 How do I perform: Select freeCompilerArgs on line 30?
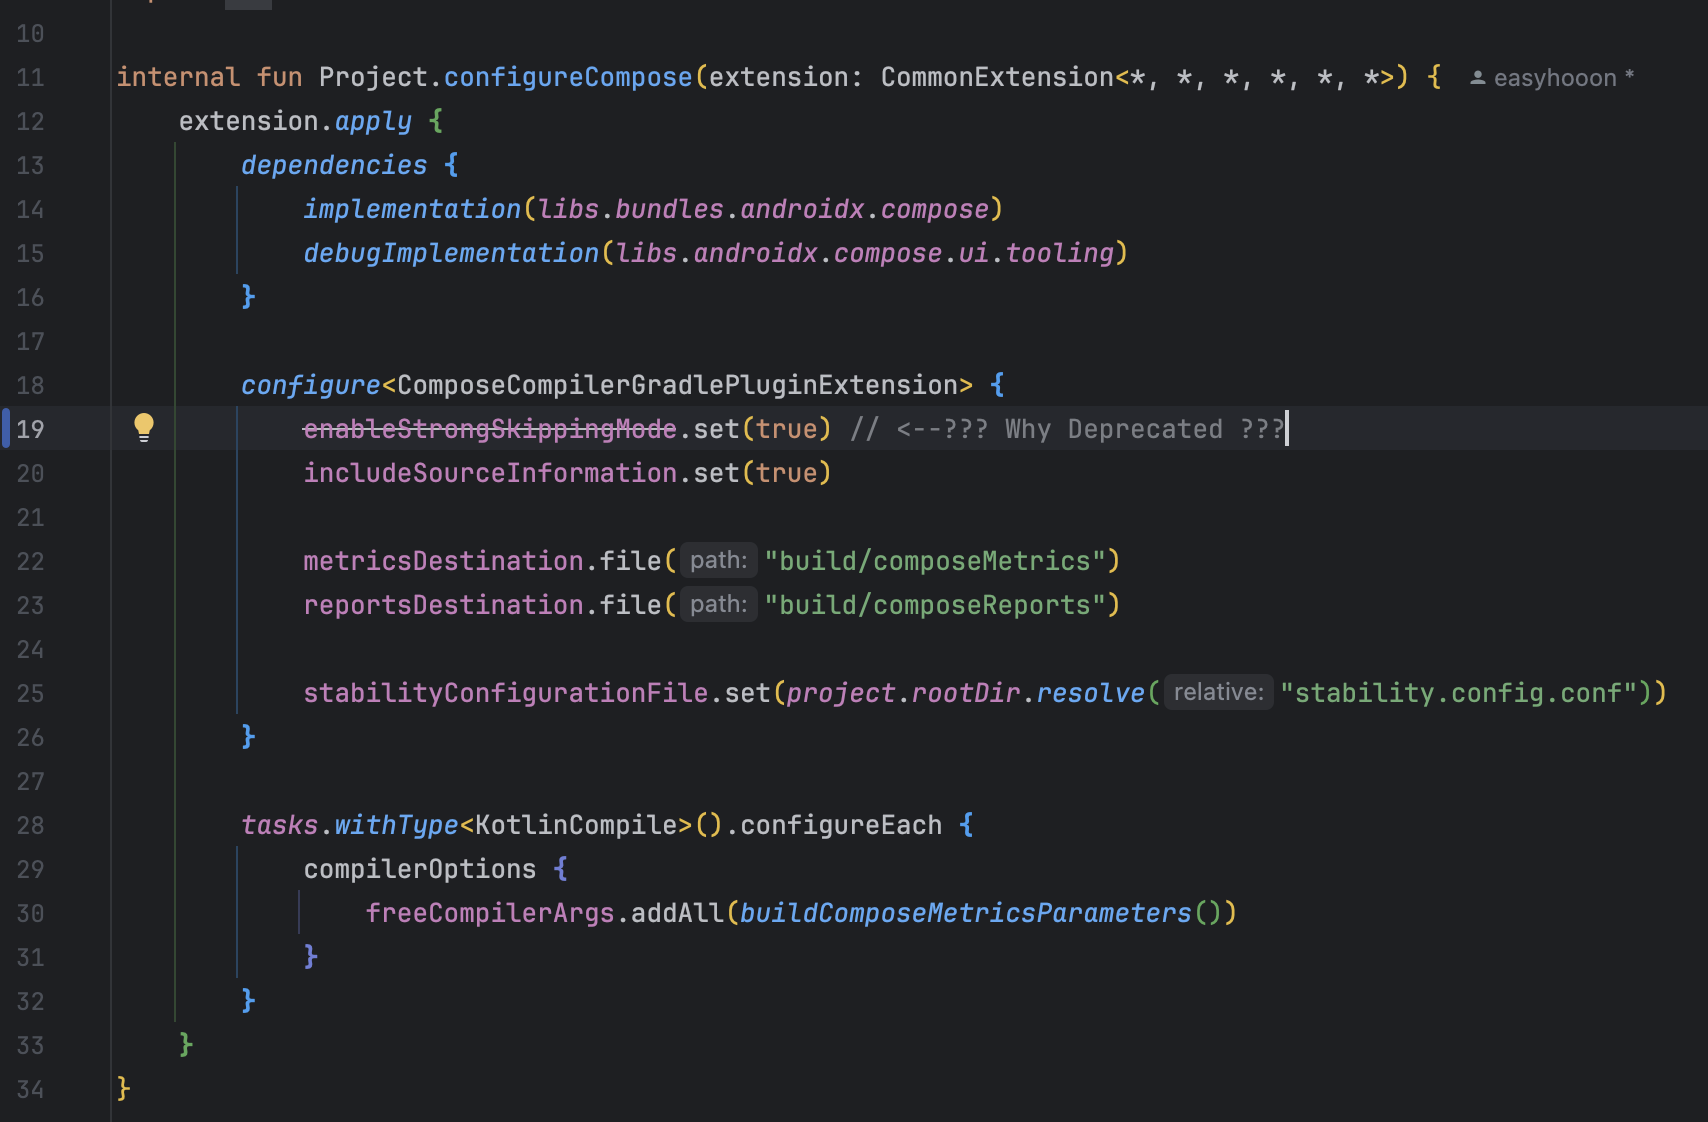(x=490, y=913)
